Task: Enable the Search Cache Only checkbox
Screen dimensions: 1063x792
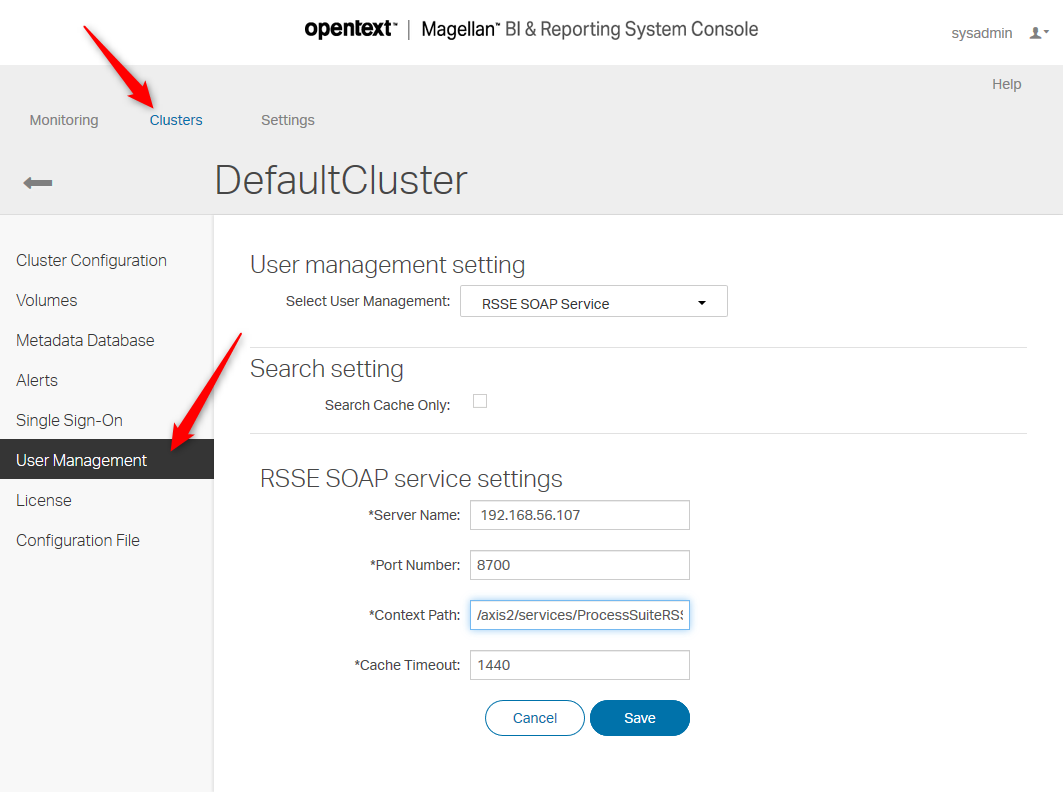Action: click(x=480, y=401)
